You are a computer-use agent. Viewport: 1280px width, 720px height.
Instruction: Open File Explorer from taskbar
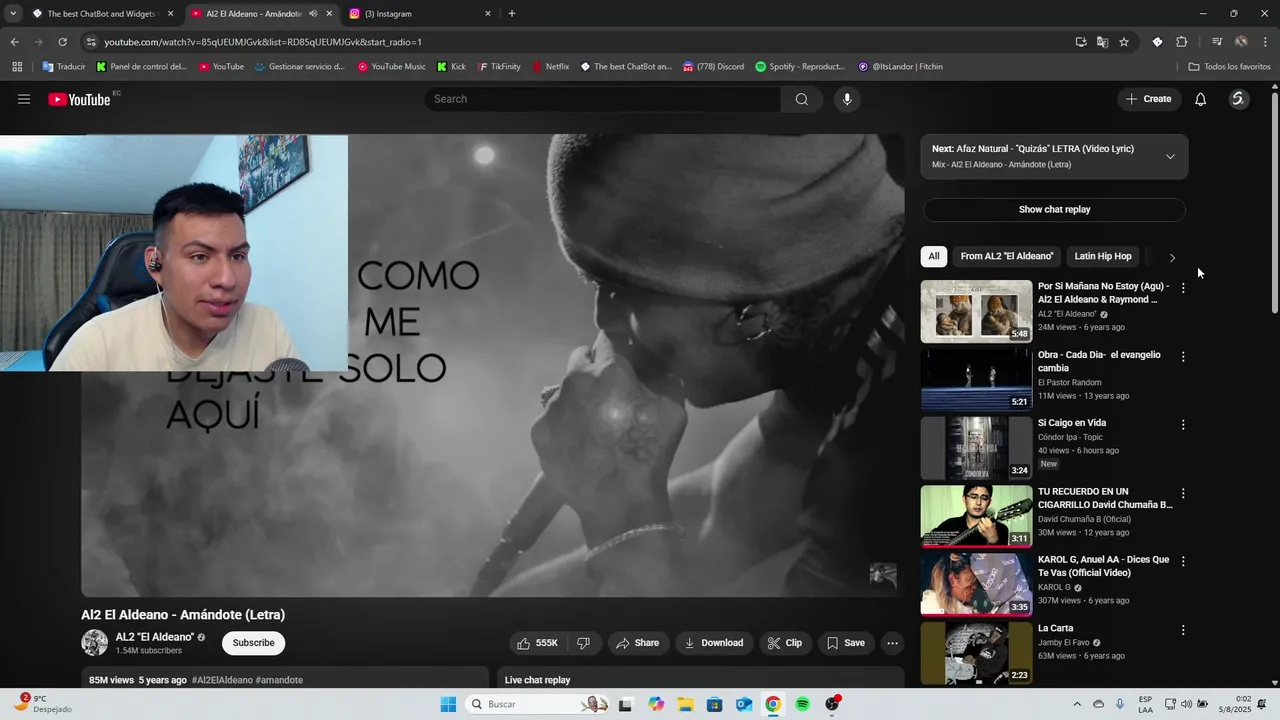(x=685, y=704)
